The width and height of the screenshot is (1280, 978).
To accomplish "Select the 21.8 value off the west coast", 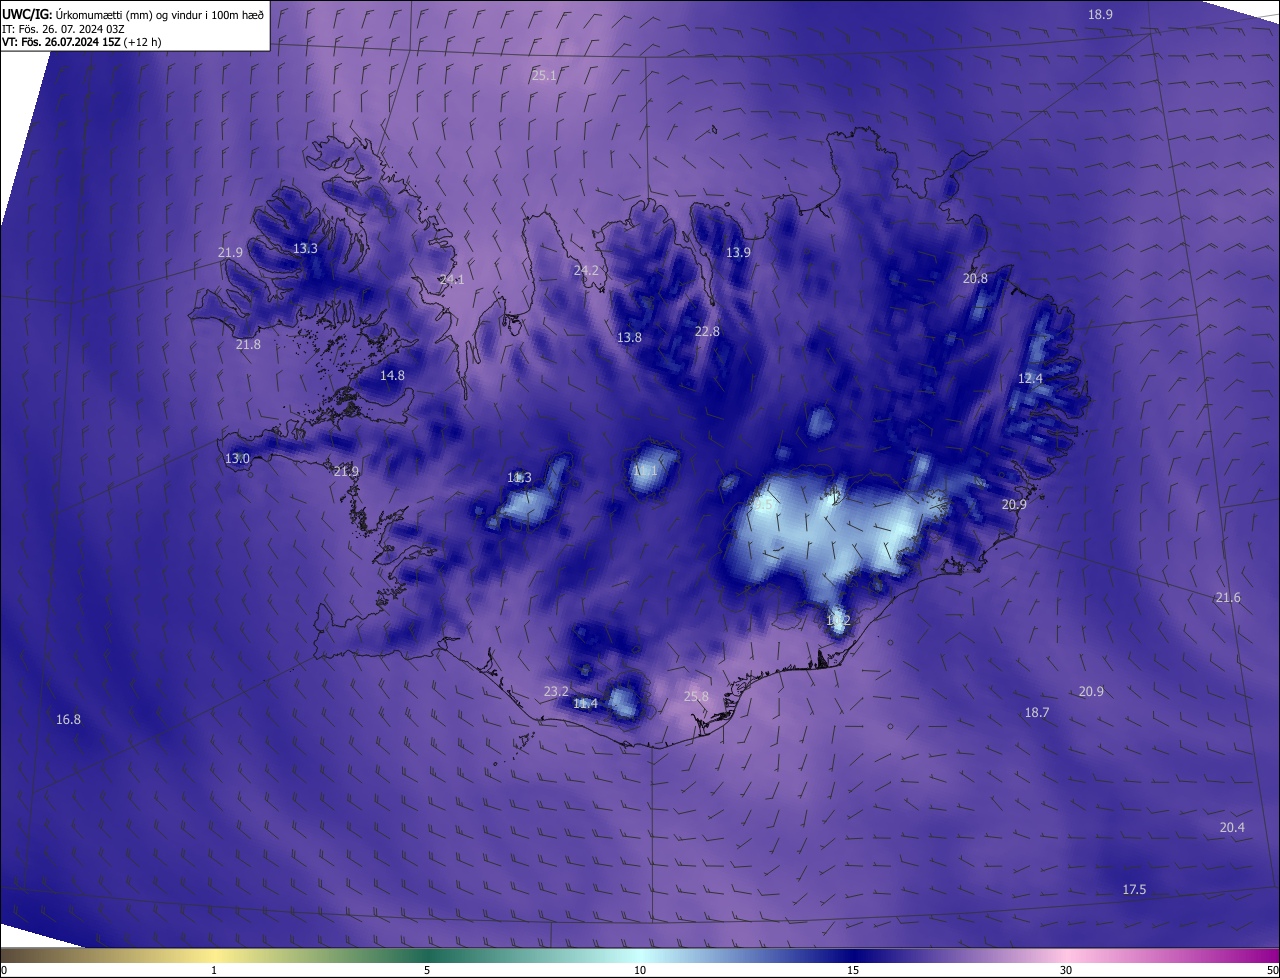I will coord(248,345).
